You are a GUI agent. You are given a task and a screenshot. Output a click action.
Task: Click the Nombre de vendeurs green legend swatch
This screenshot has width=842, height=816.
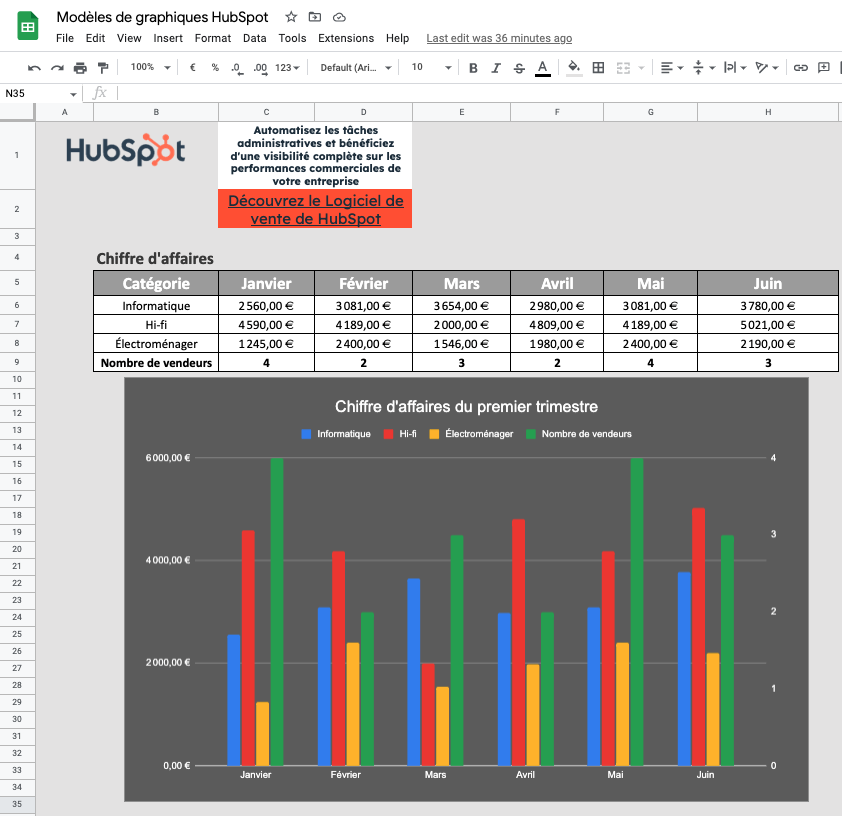click(531, 434)
